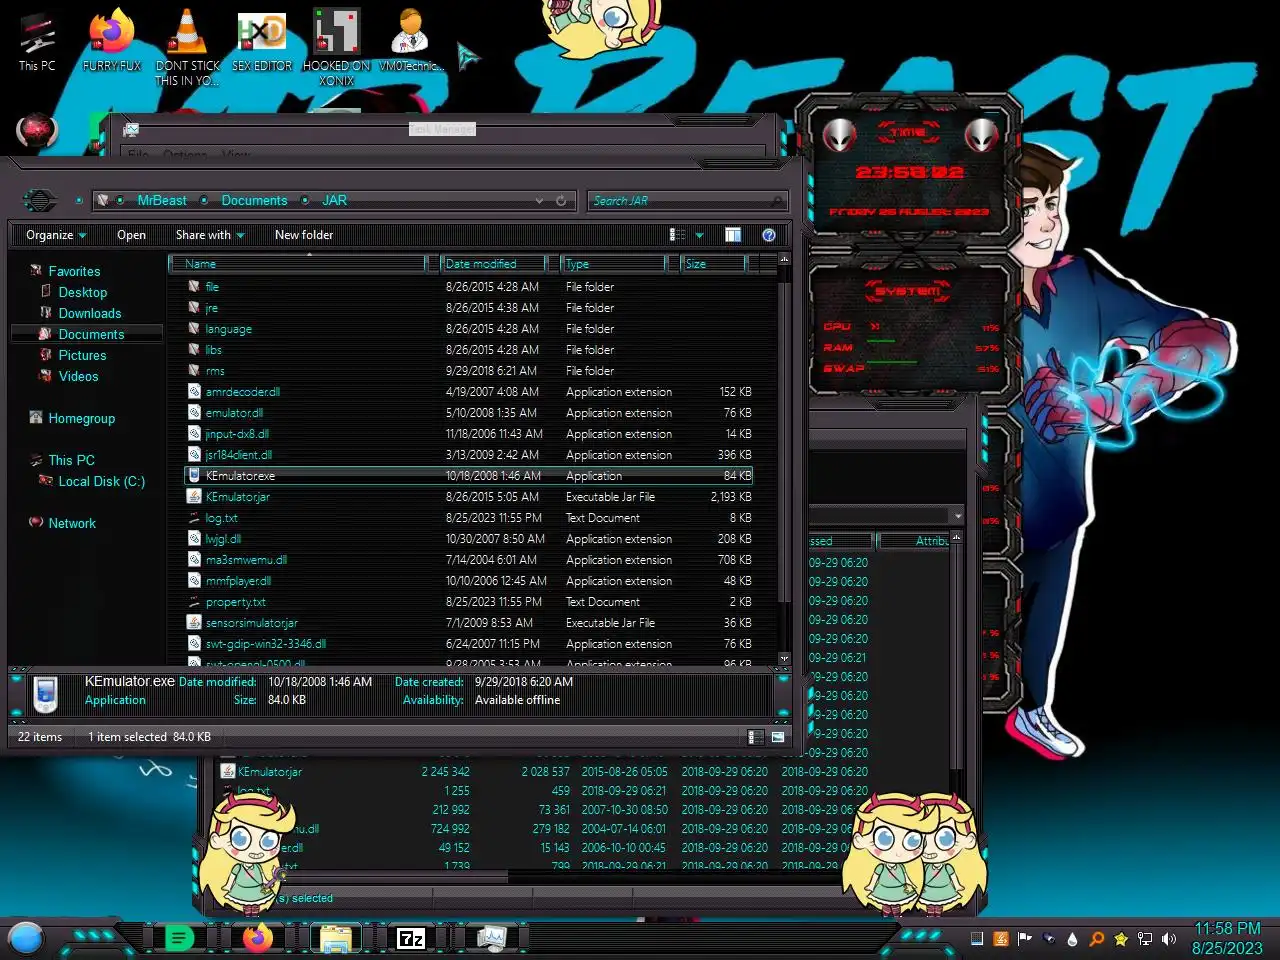Change the view layout icon in Explorer toolbar
Viewport: 1280px width, 960px height.
click(677, 235)
